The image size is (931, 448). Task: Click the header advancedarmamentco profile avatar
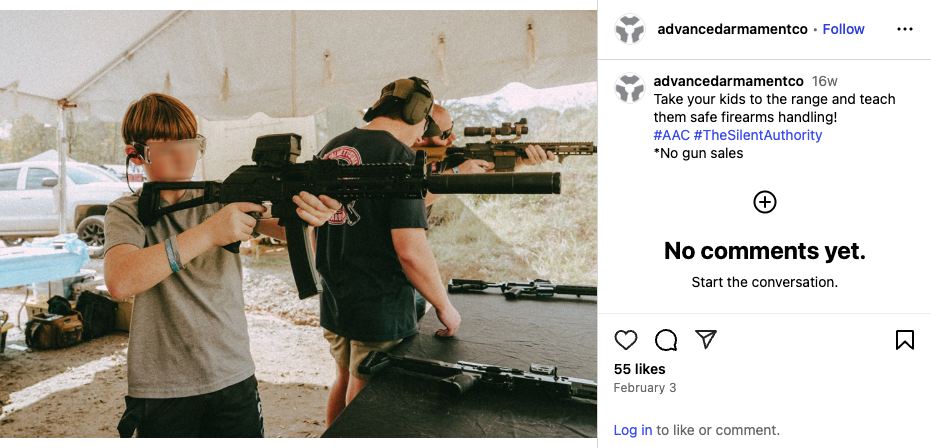coord(630,29)
